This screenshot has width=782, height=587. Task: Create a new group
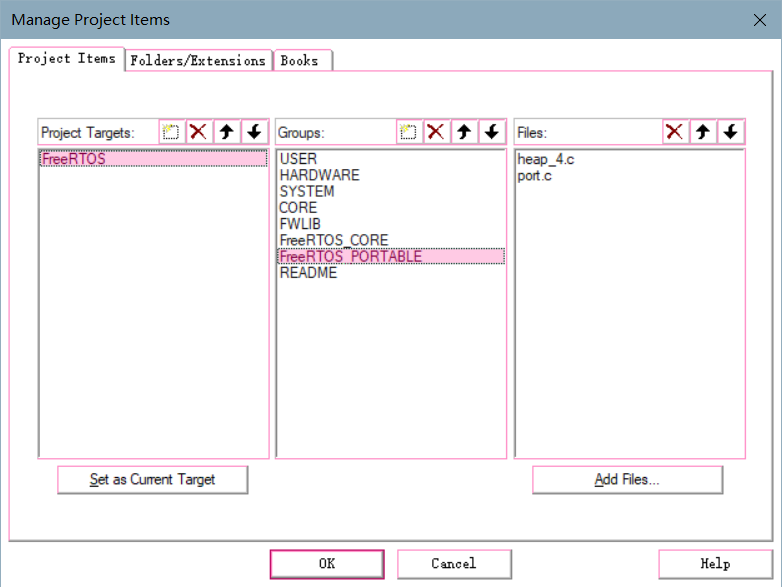pyautogui.click(x=409, y=132)
